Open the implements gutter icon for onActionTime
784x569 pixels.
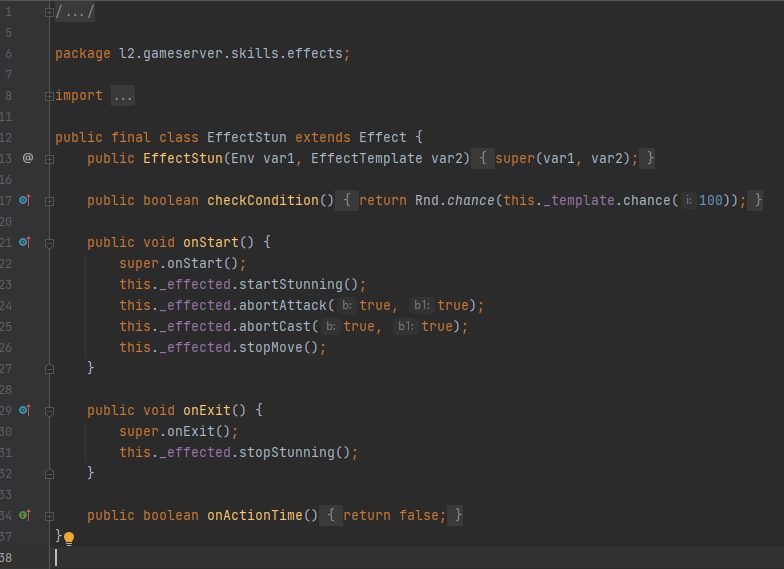[x=25, y=515]
